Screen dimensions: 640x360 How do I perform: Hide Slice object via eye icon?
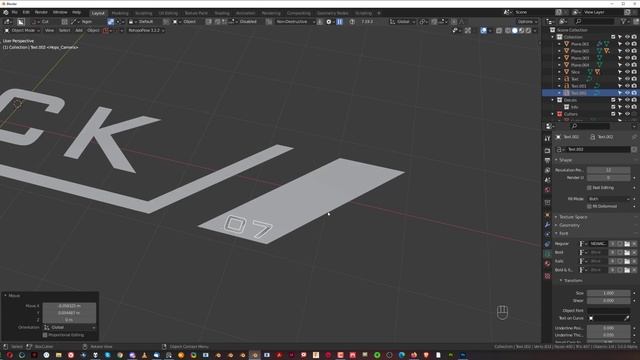coord(627,72)
